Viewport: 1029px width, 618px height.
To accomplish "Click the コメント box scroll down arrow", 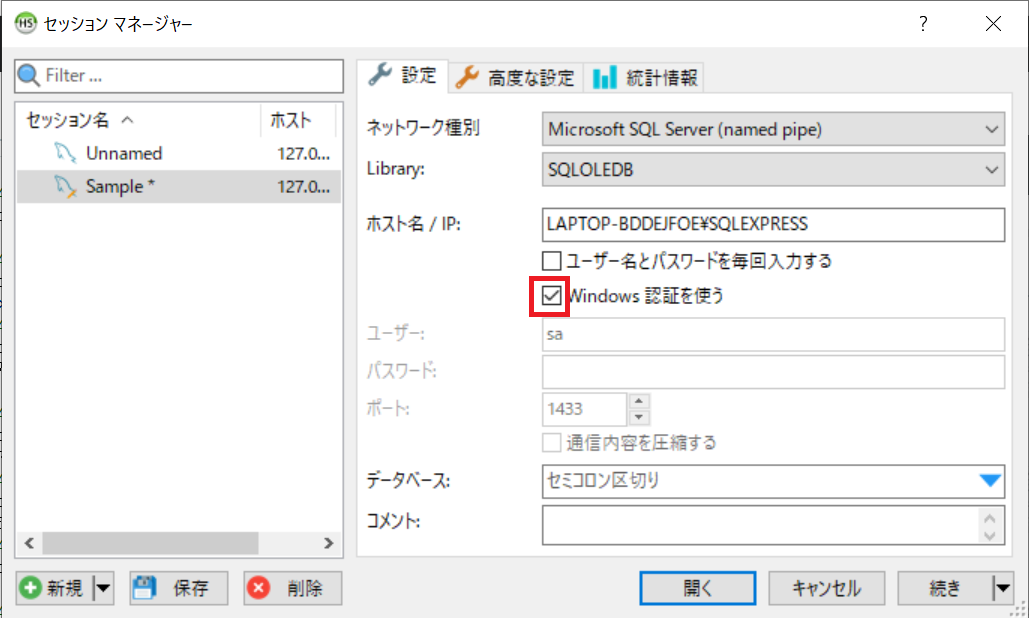I will click(990, 535).
